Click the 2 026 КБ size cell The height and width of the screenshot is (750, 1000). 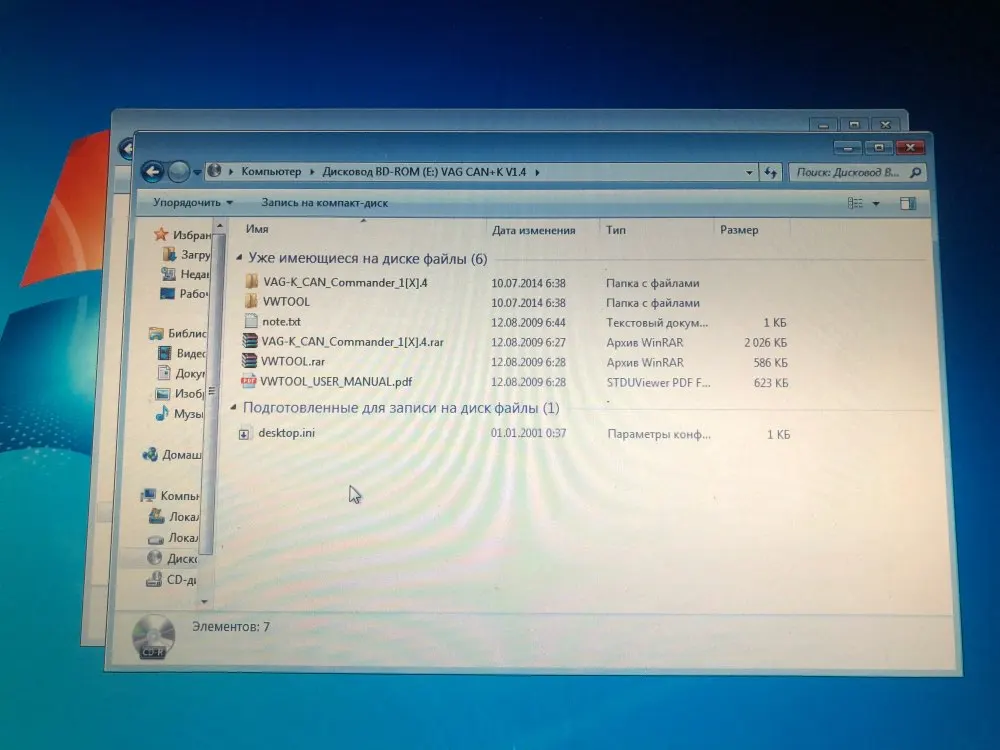coord(765,342)
